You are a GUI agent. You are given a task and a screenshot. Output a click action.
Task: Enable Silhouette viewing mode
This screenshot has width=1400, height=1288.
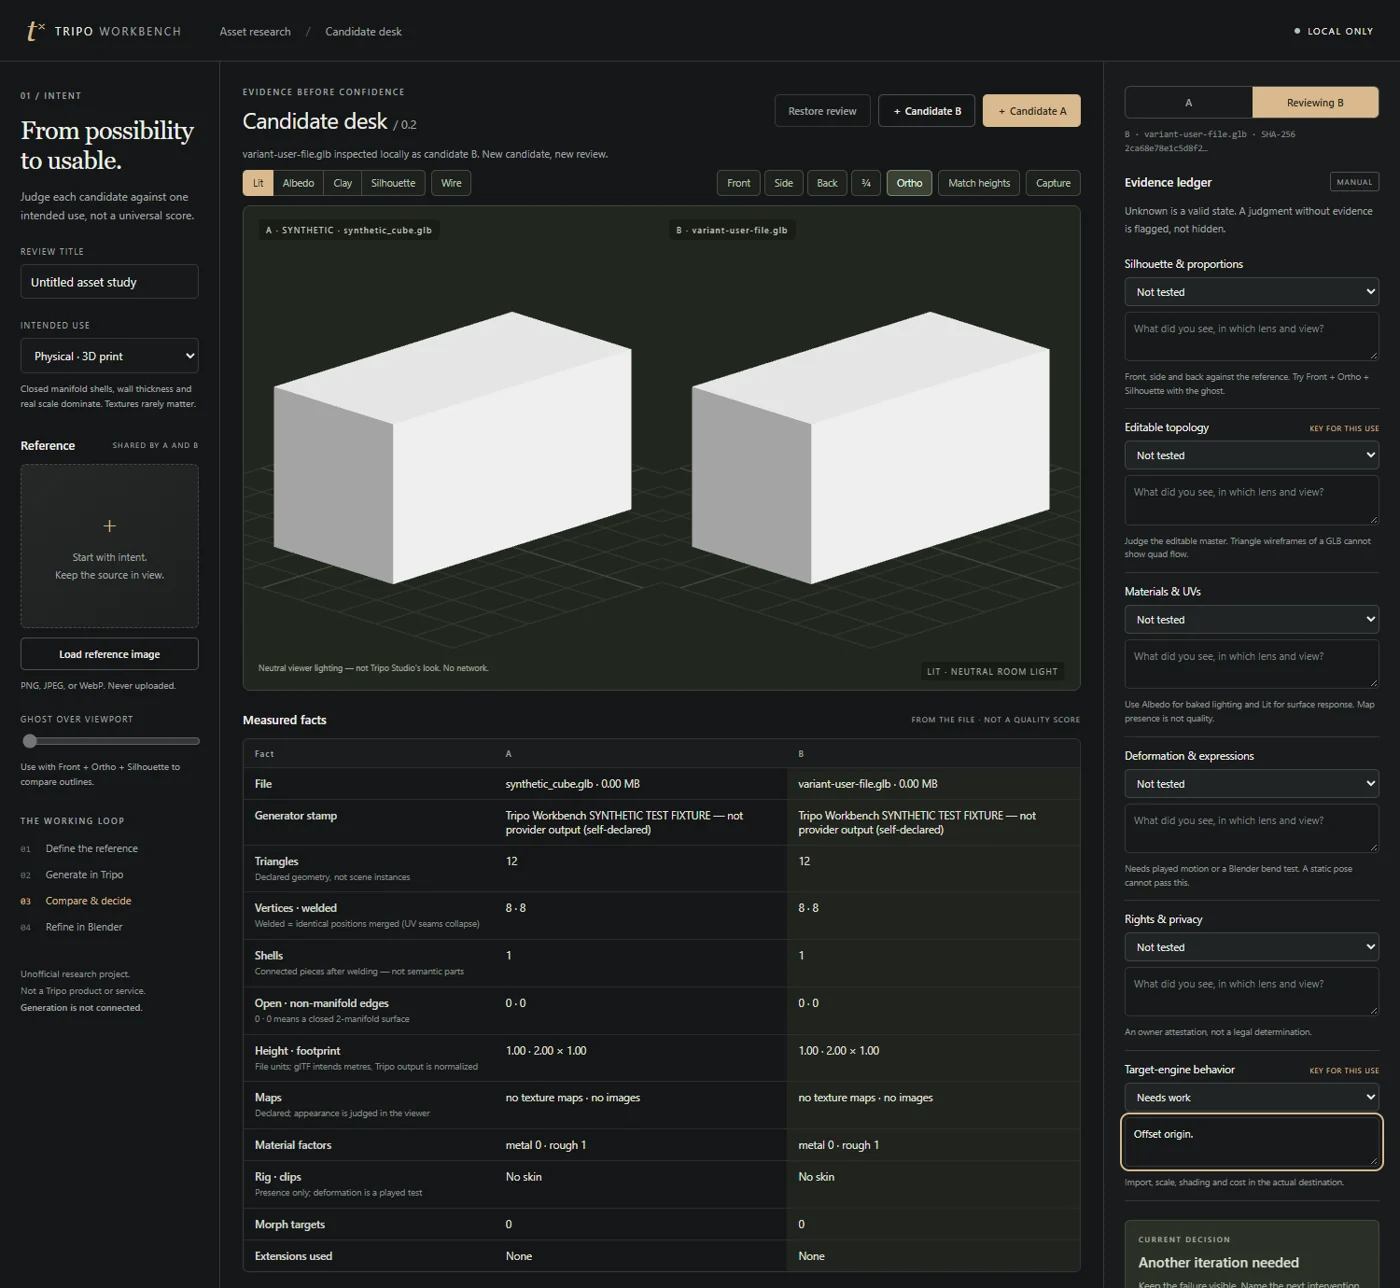393,183
